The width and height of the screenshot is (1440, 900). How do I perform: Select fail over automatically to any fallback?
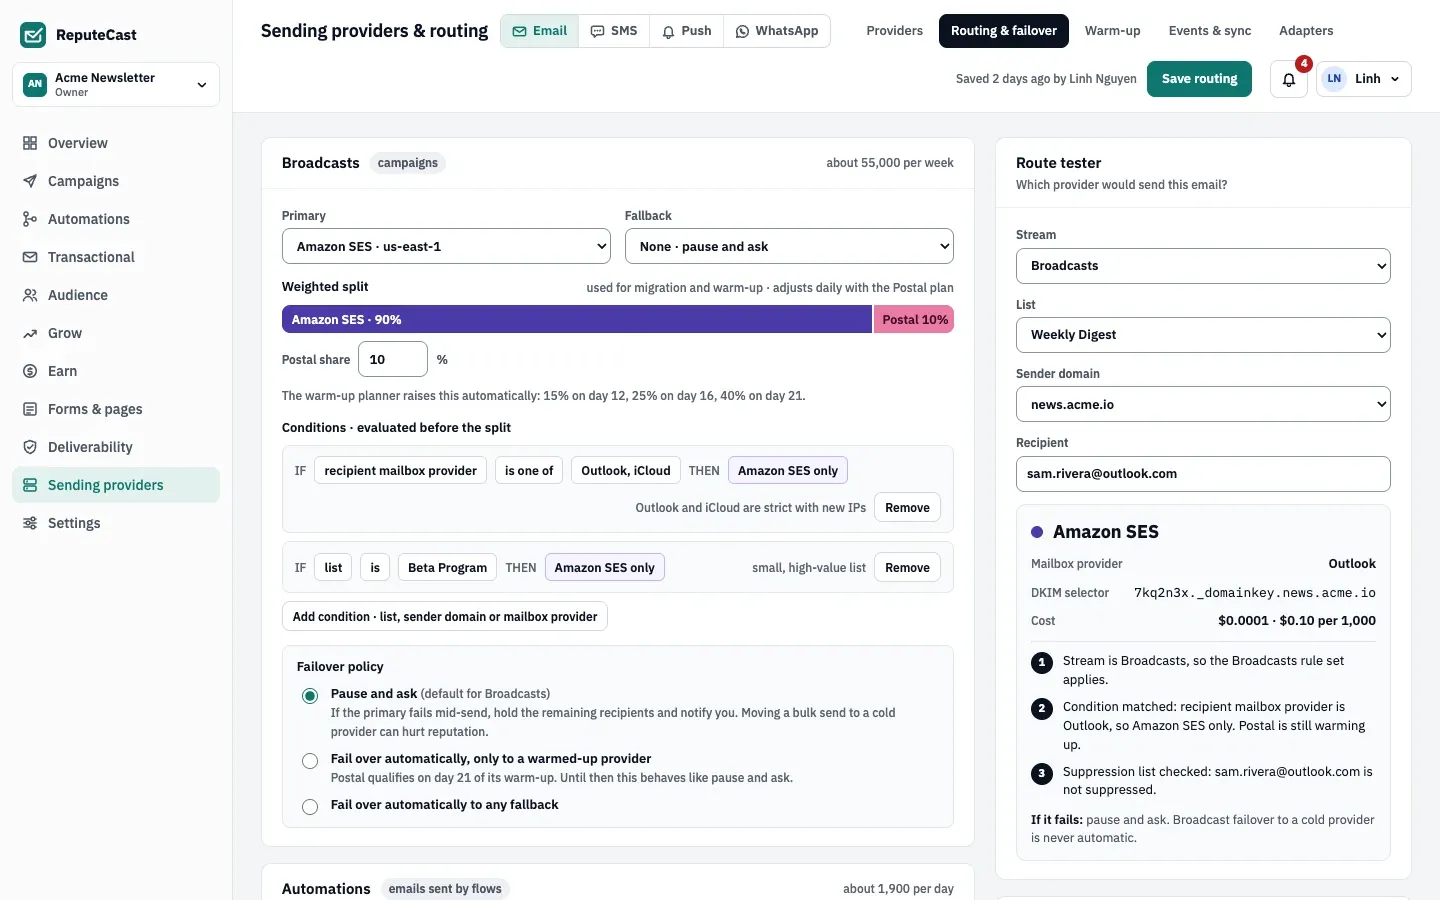pyautogui.click(x=310, y=807)
